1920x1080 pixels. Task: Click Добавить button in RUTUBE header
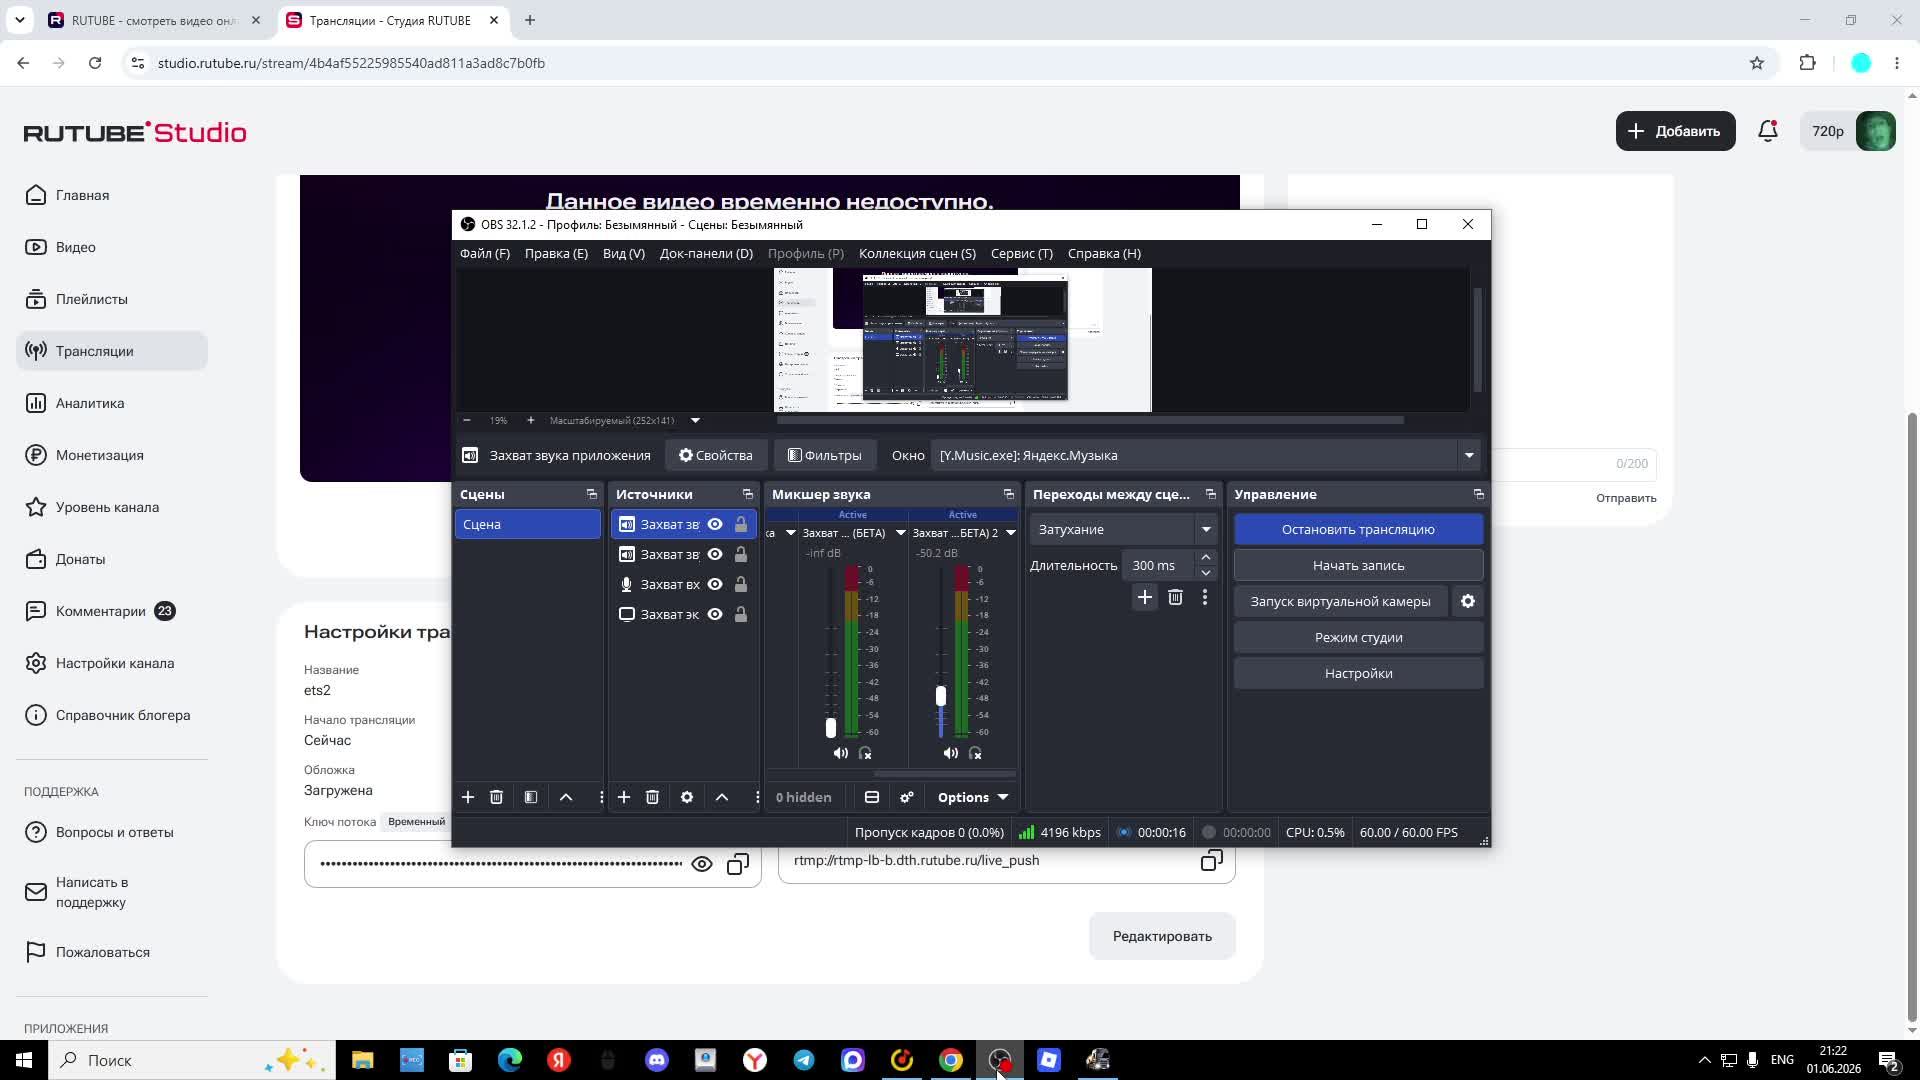[x=1675, y=131]
